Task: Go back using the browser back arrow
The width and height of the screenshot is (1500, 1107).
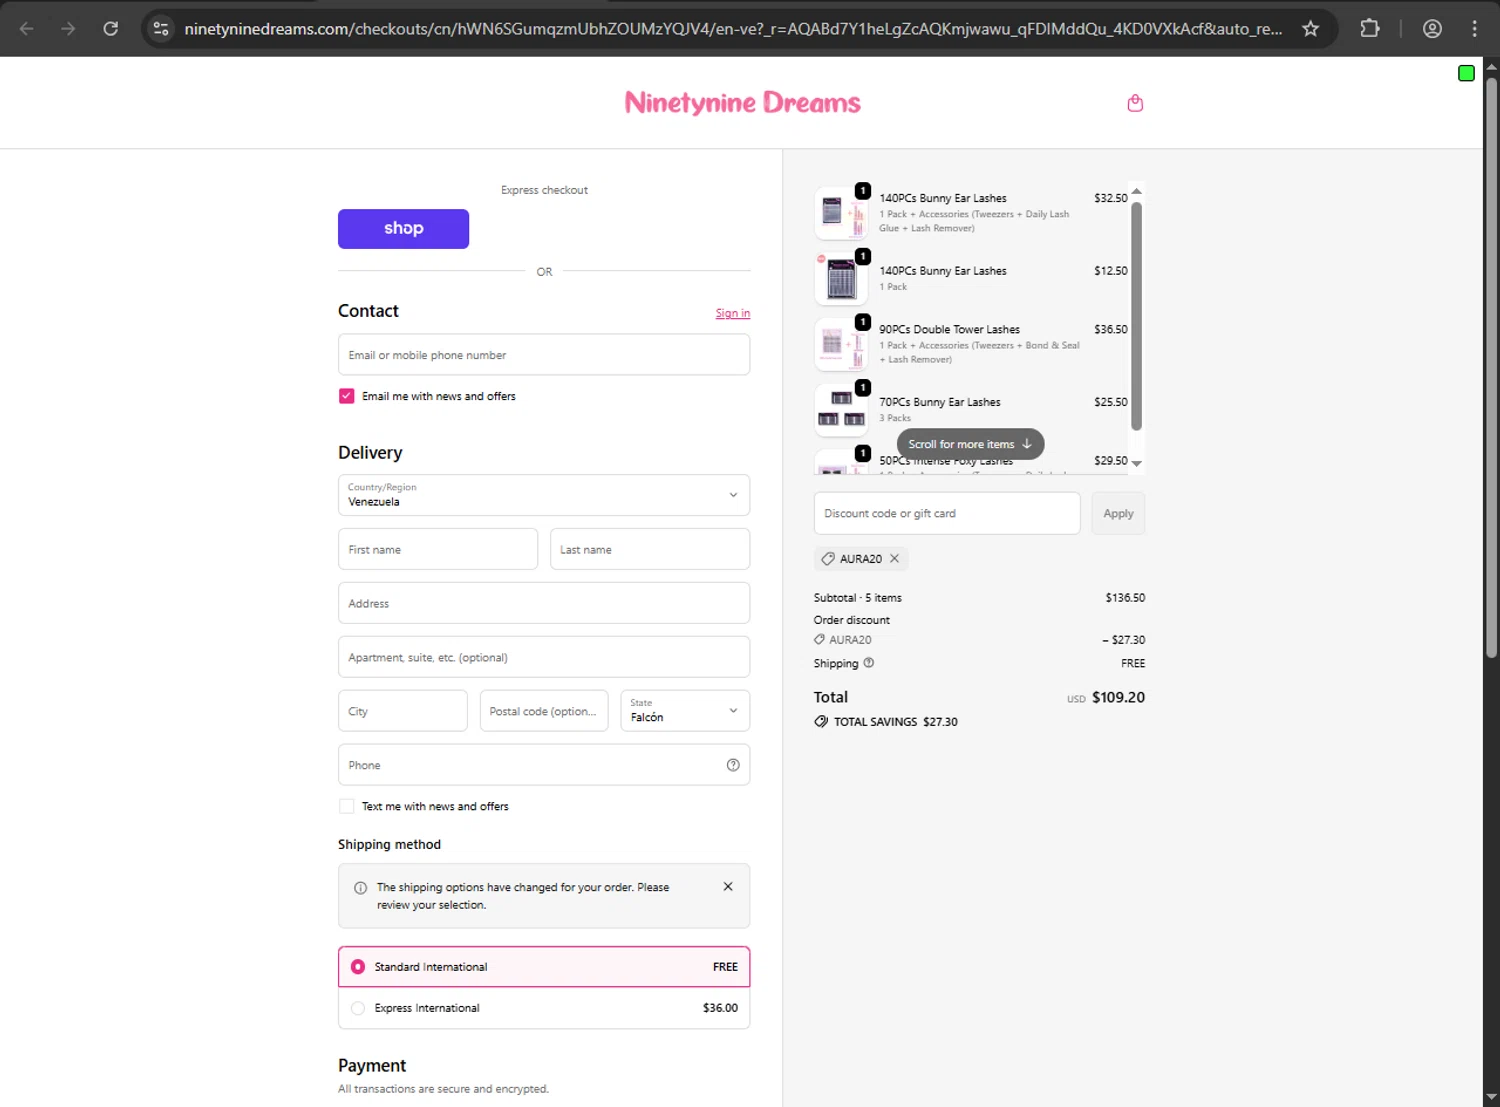Action: tap(27, 29)
